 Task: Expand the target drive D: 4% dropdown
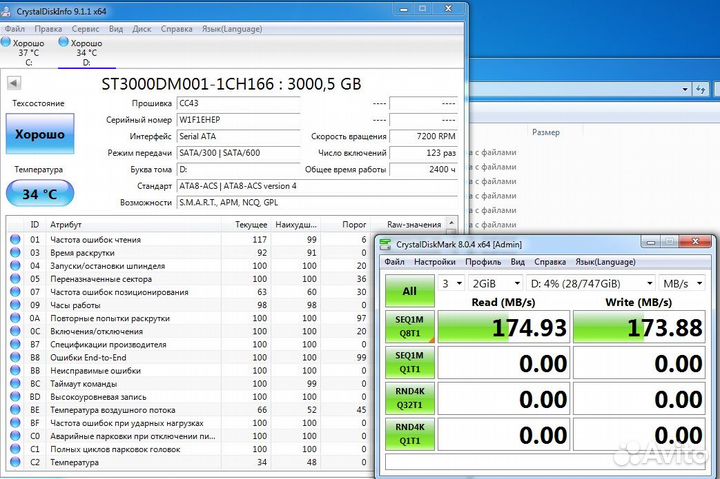tap(590, 283)
